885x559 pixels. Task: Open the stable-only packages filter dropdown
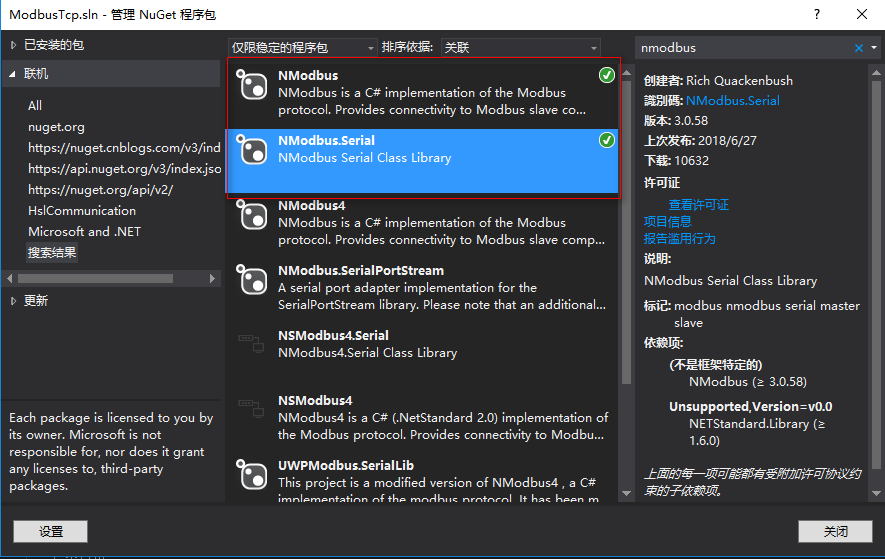[303, 47]
